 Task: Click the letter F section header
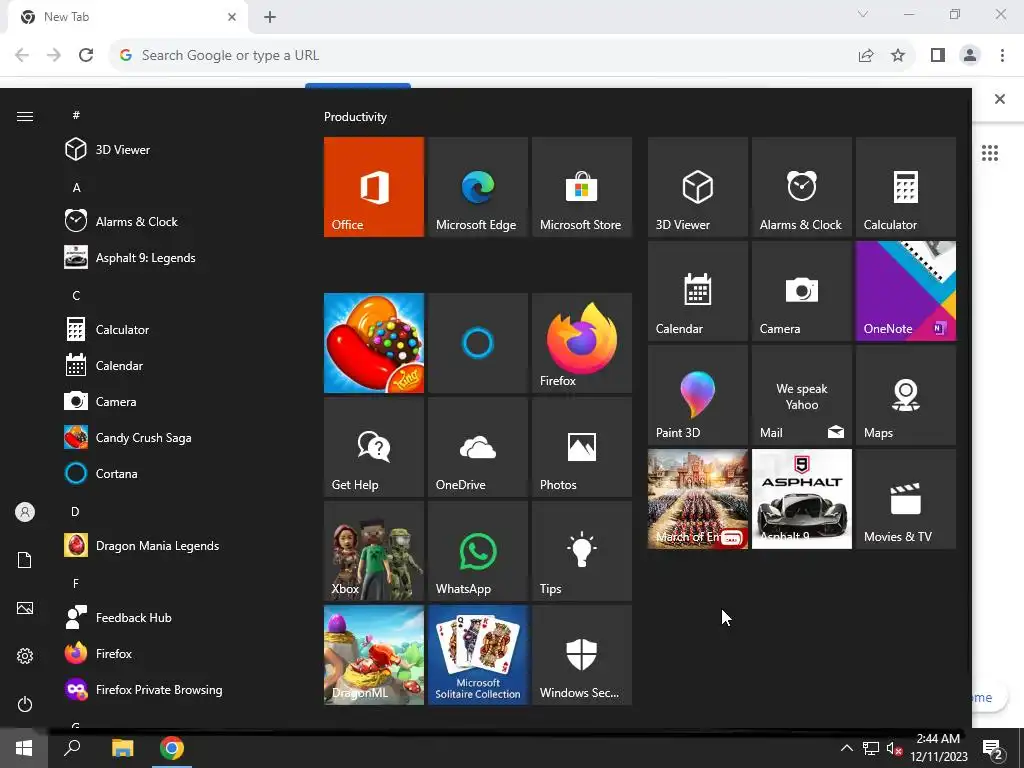click(x=76, y=583)
